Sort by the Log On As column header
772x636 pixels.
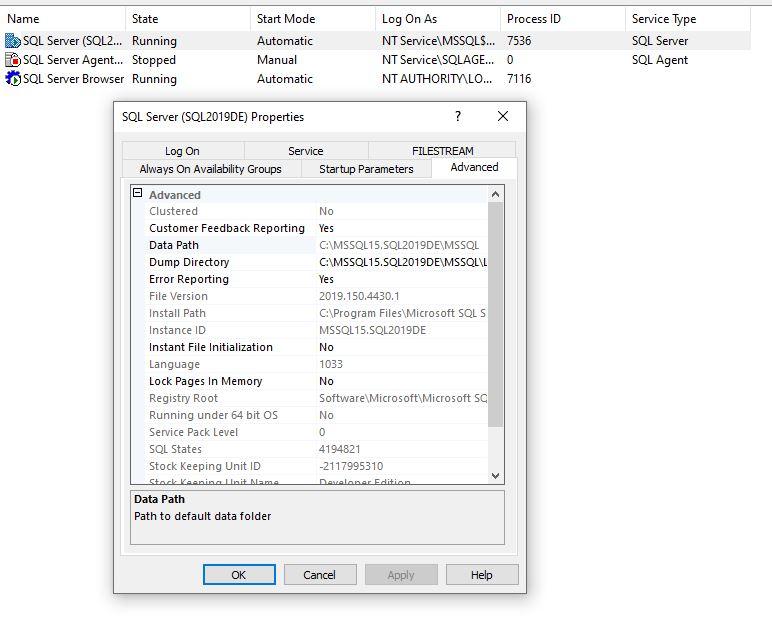tap(438, 19)
